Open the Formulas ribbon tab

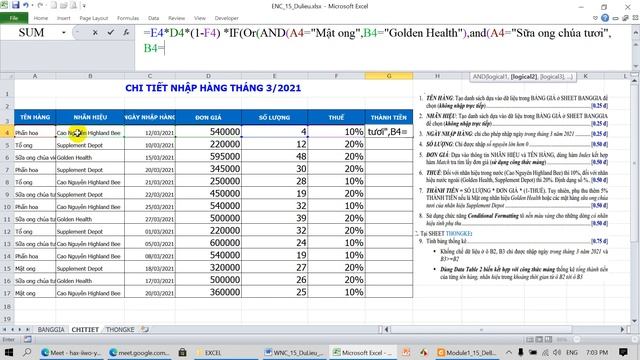[x=128, y=18]
